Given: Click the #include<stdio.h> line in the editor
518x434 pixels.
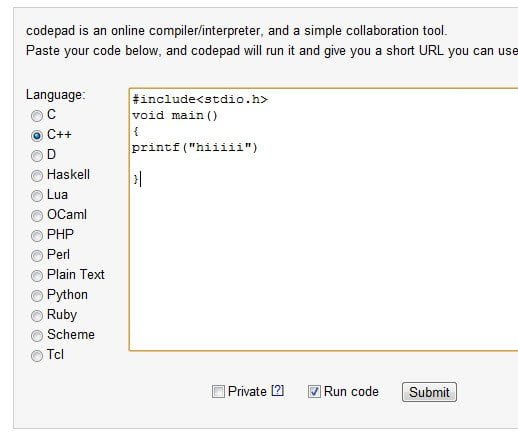Looking at the screenshot, I should pos(200,99).
